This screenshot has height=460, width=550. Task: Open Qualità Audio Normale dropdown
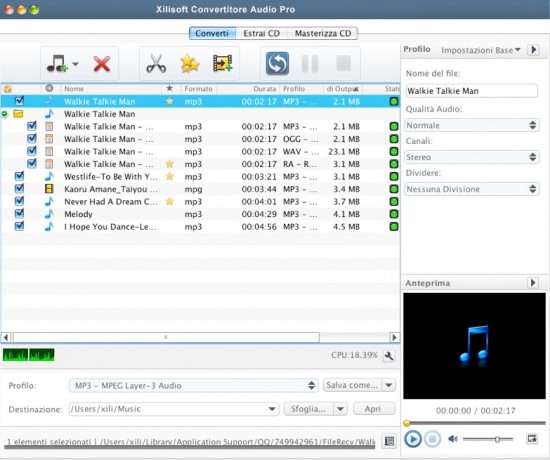click(x=472, y=125)
